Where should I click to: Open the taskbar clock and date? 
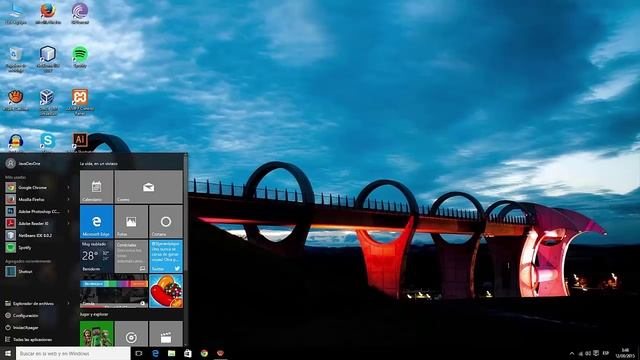point(624,353)
